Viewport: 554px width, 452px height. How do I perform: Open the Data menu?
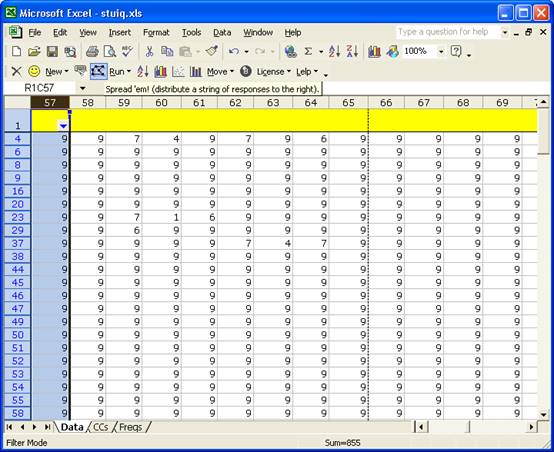click(222, 33)
